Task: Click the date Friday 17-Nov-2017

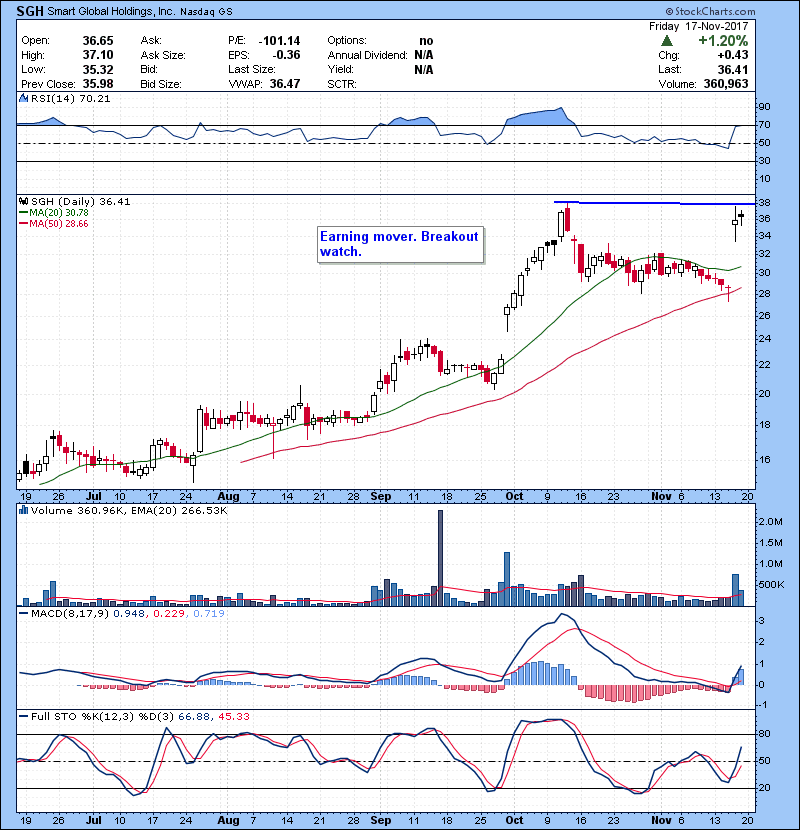Action: point(699,26)
